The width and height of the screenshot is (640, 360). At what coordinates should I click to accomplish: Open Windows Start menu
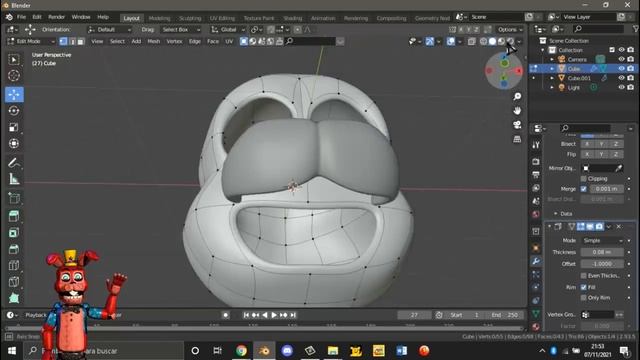click(11, 351)
